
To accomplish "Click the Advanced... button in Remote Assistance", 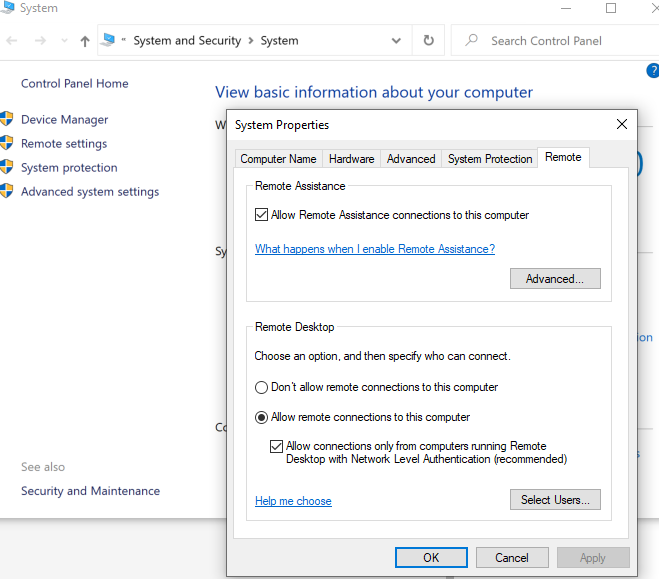I will [x=555, y=279].
